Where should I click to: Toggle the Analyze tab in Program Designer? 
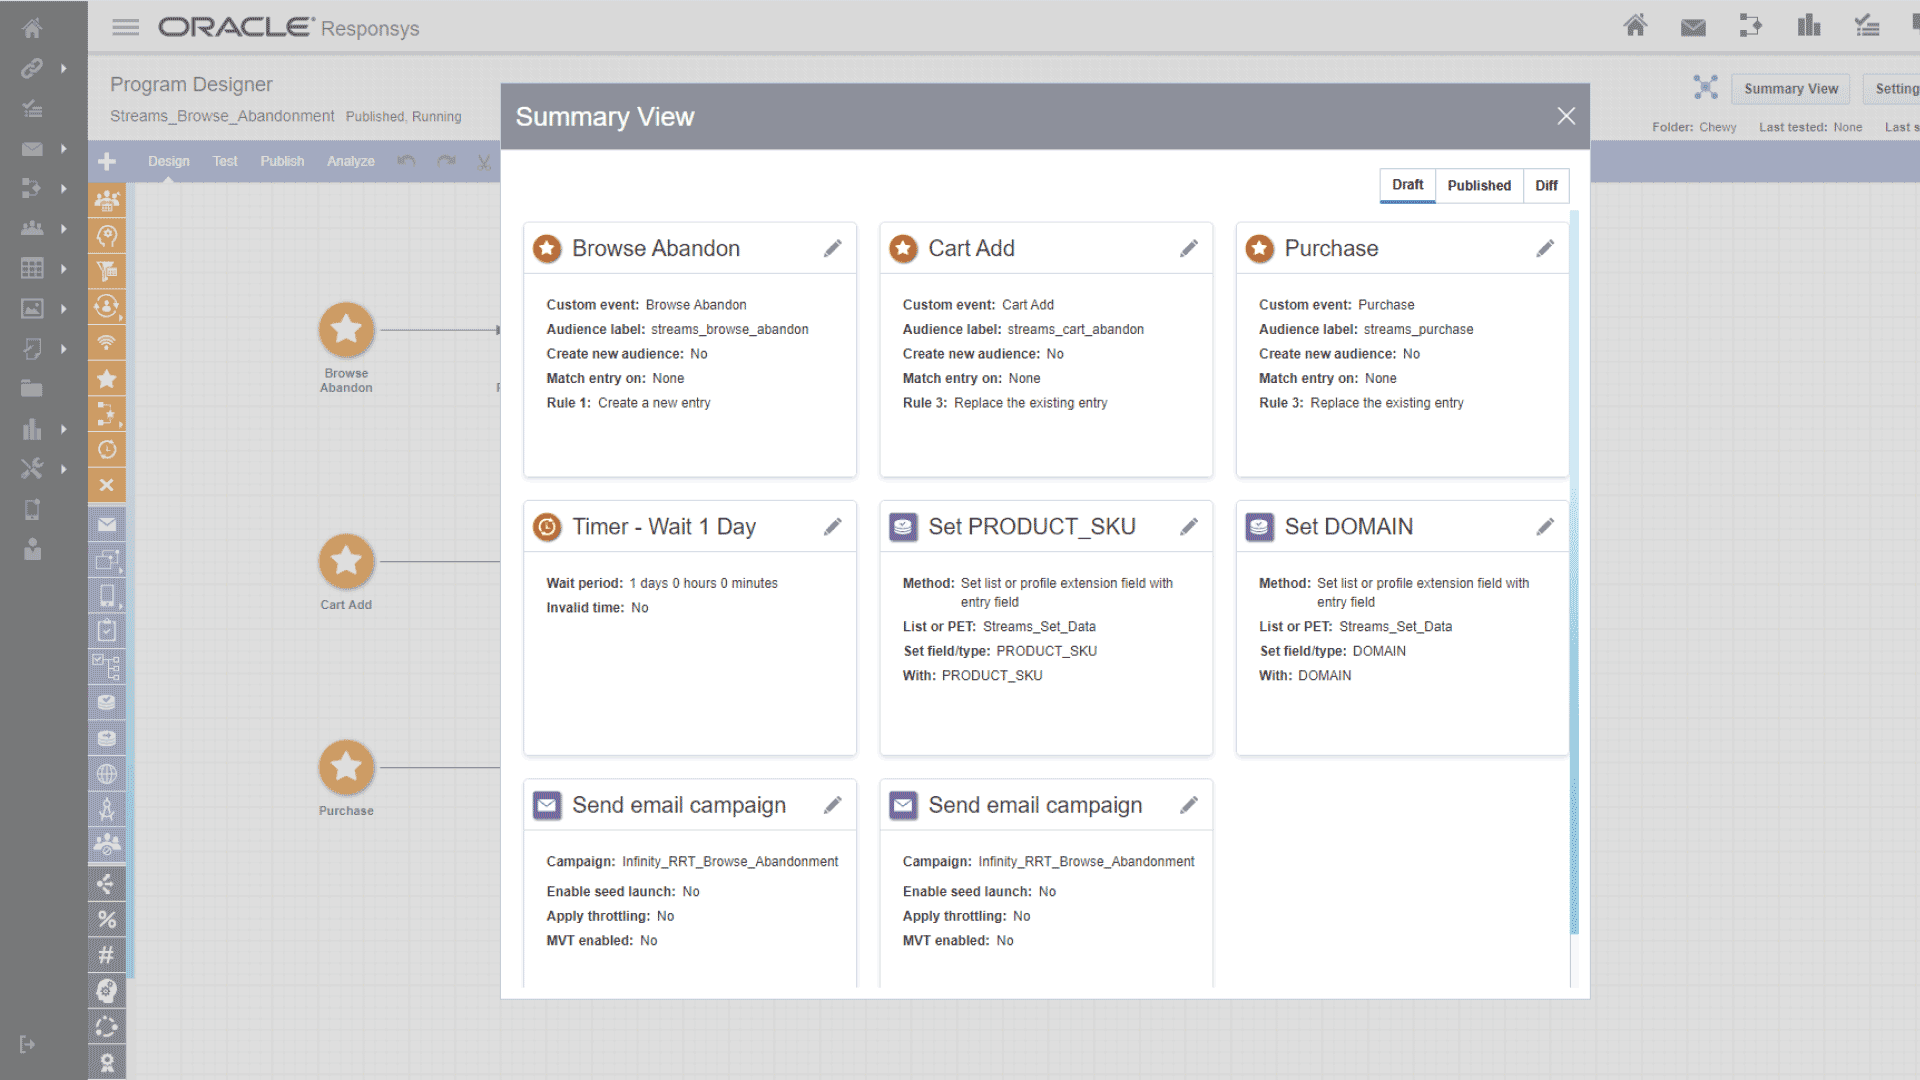[351, 161]
